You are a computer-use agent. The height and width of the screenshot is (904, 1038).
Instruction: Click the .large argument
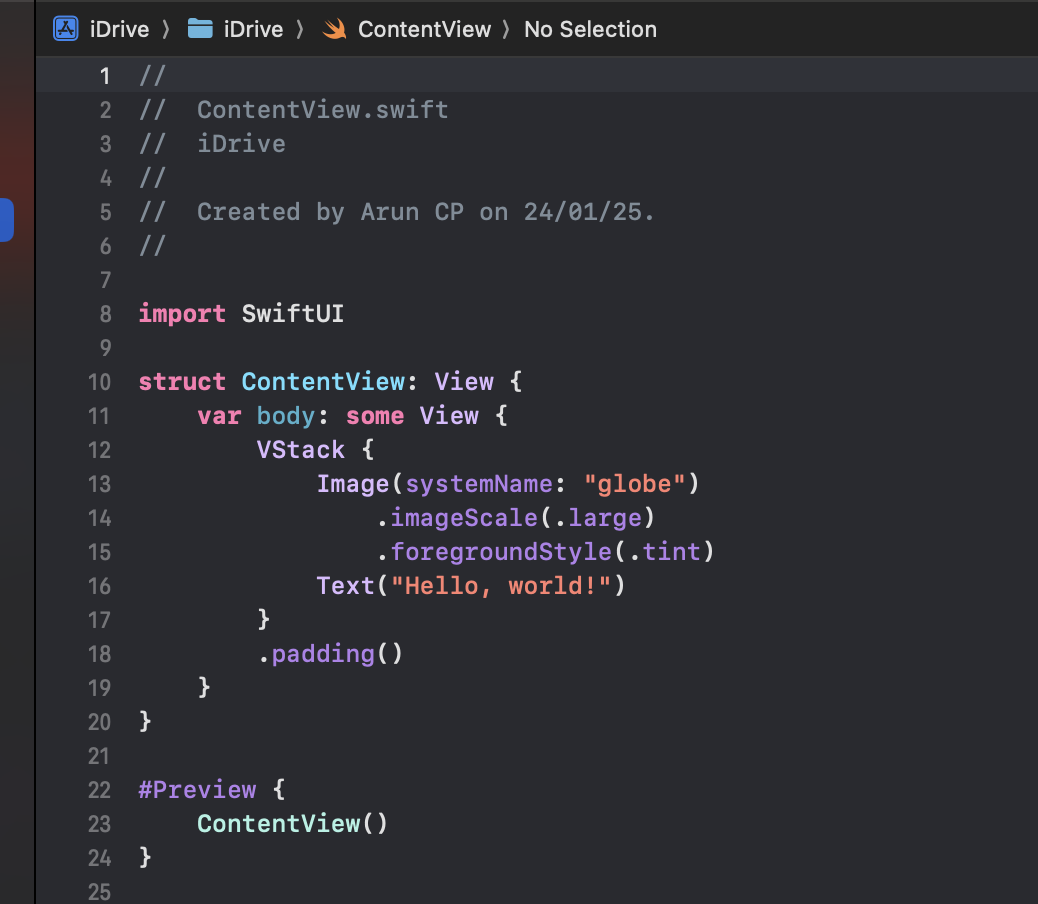tap(598, 518)
